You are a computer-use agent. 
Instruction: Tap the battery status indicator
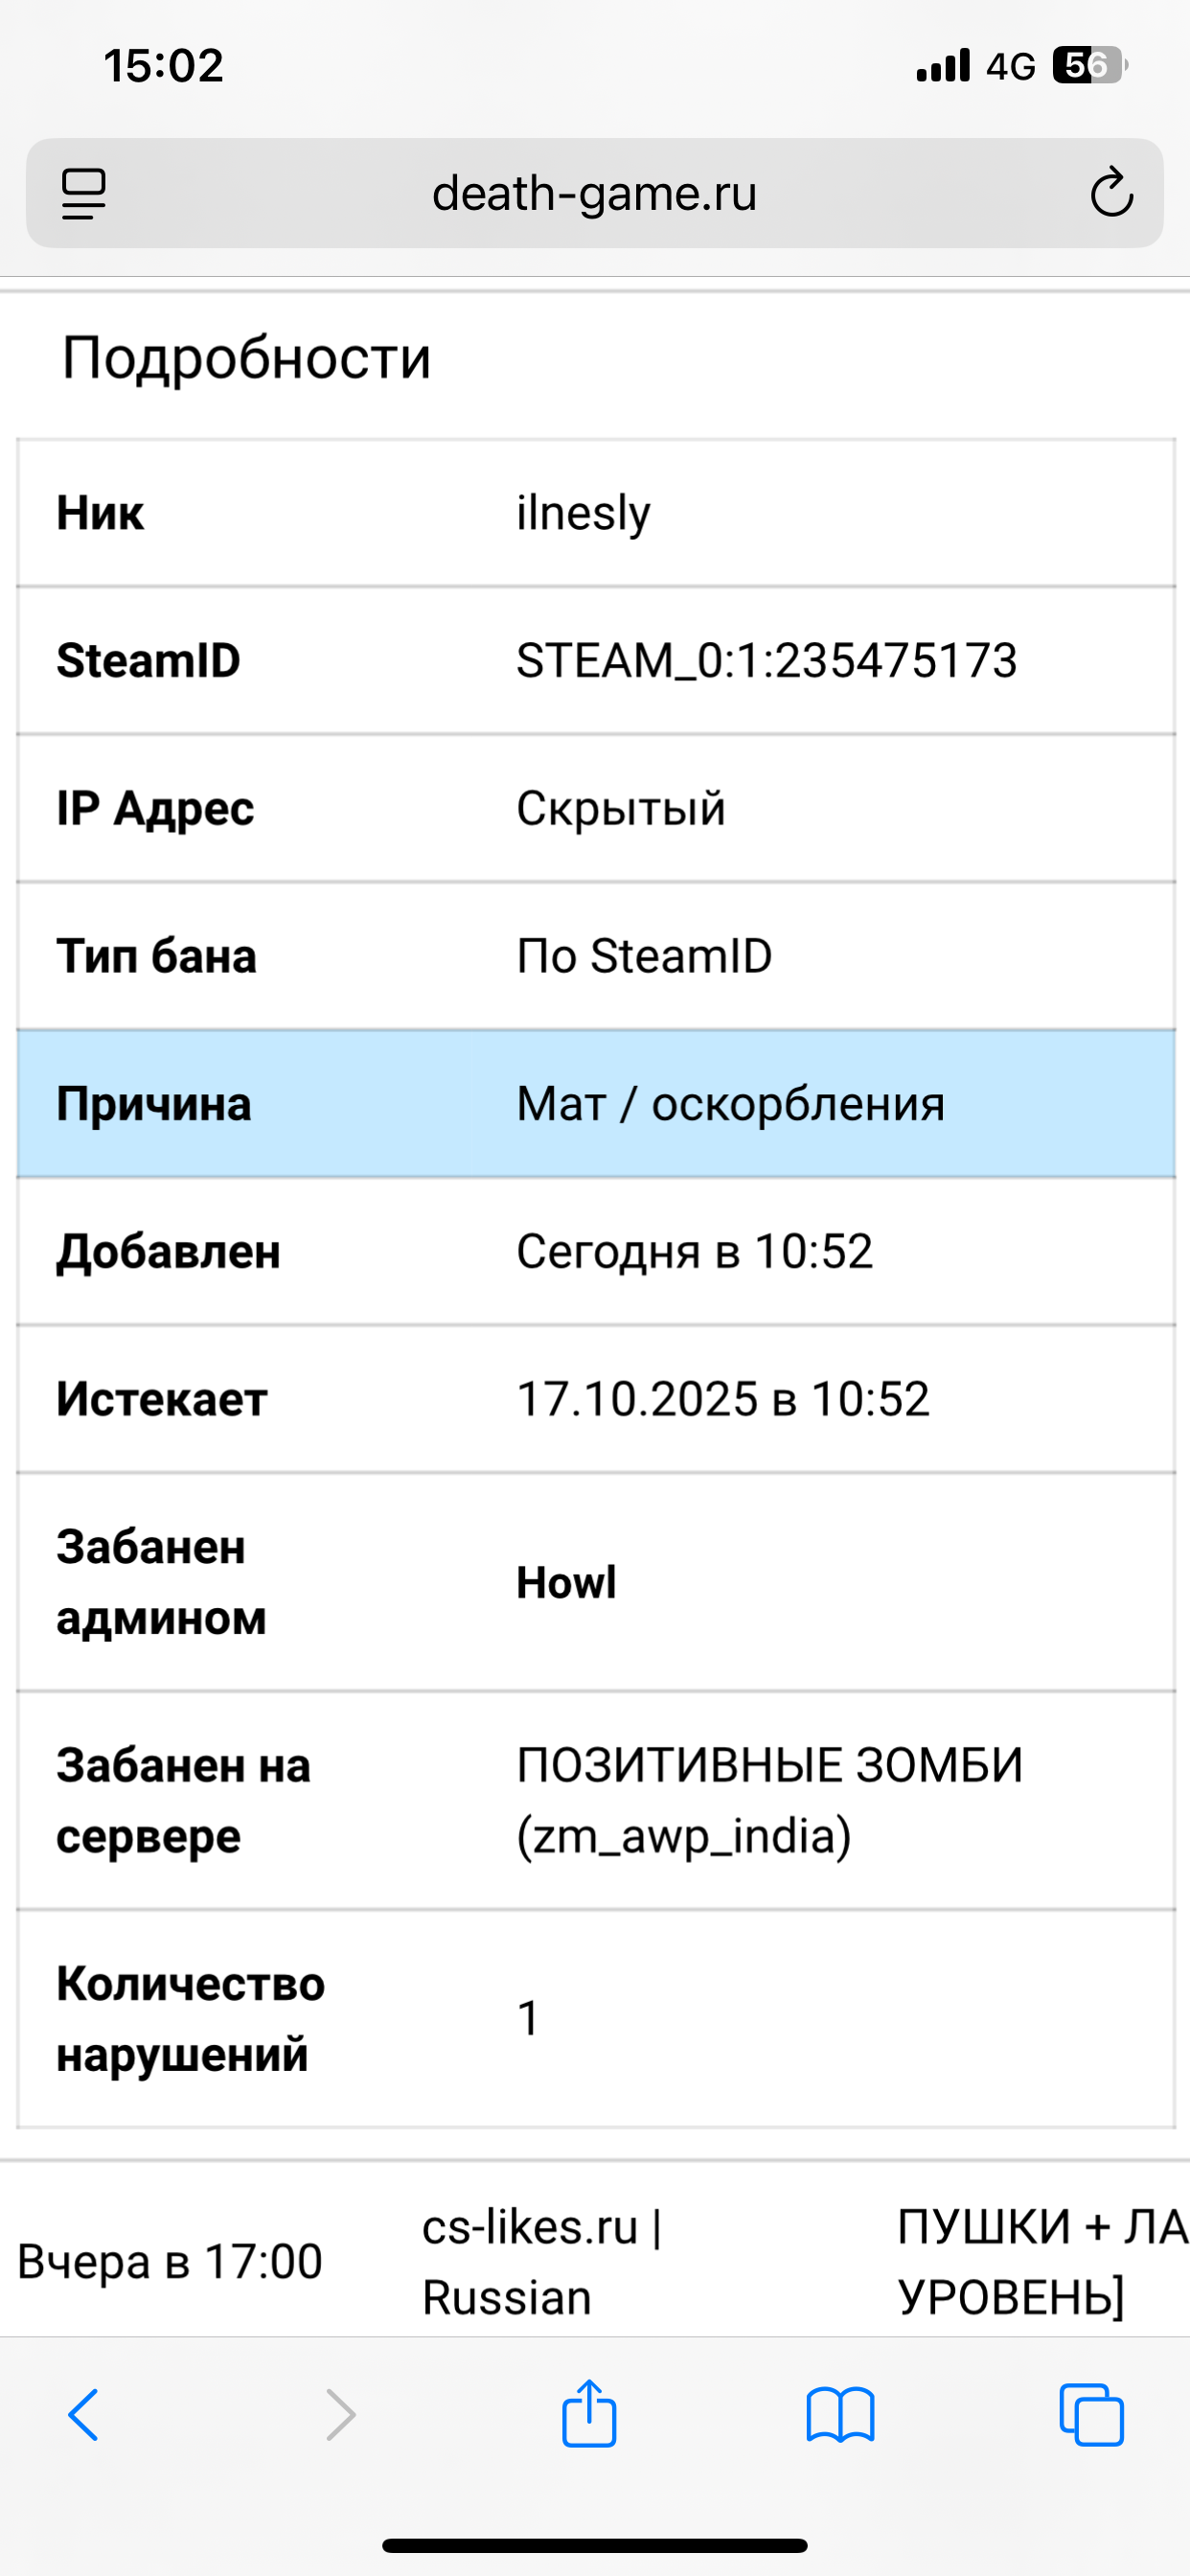point(1089,66)
